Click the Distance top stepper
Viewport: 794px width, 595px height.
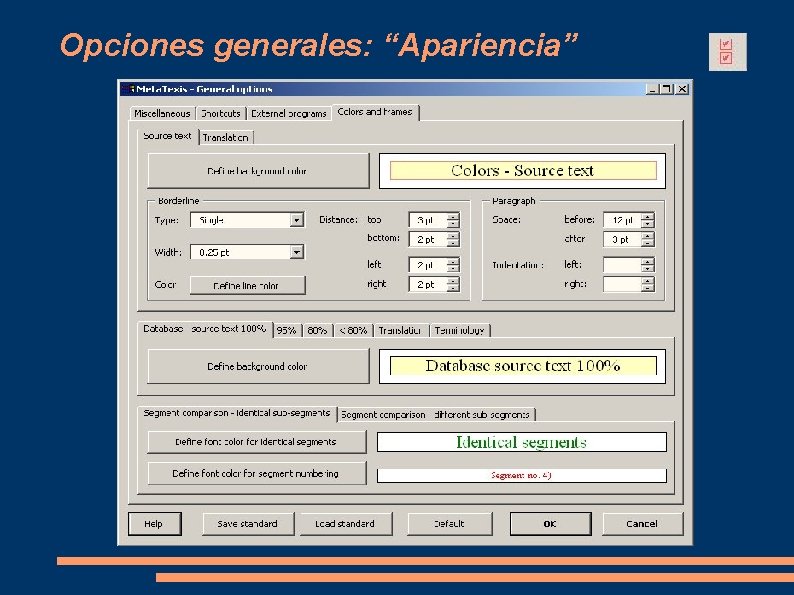(453, 220)
